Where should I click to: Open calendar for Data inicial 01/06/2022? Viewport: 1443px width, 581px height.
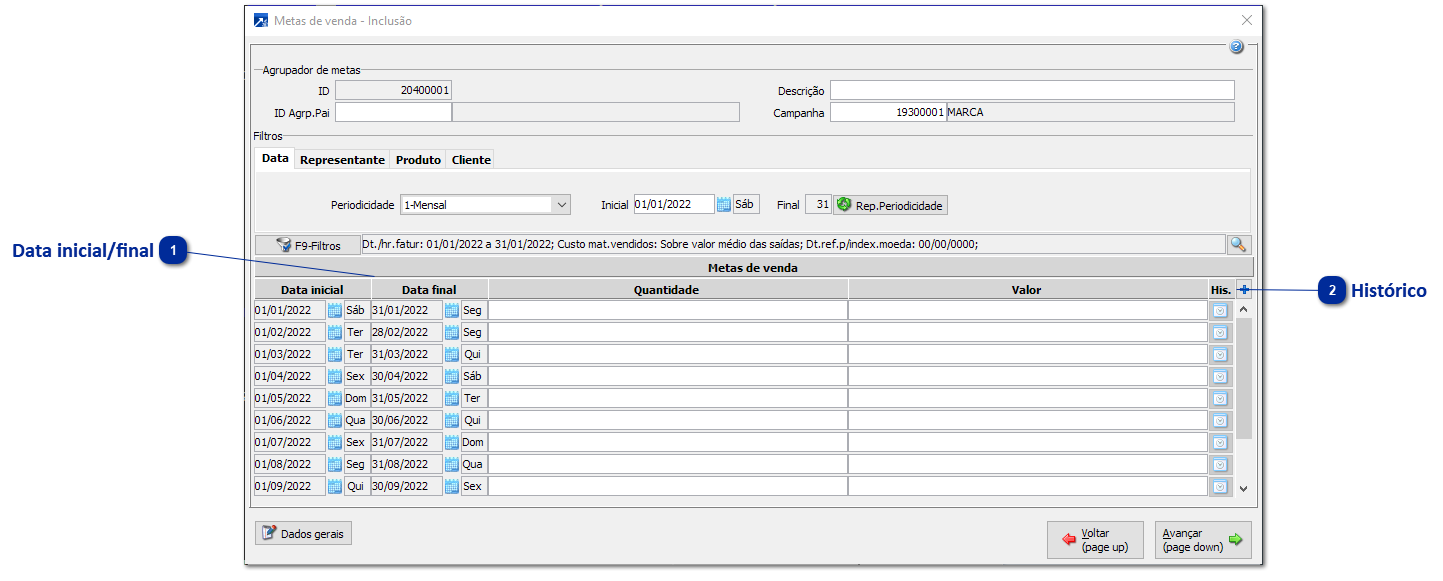pos(335,420)
